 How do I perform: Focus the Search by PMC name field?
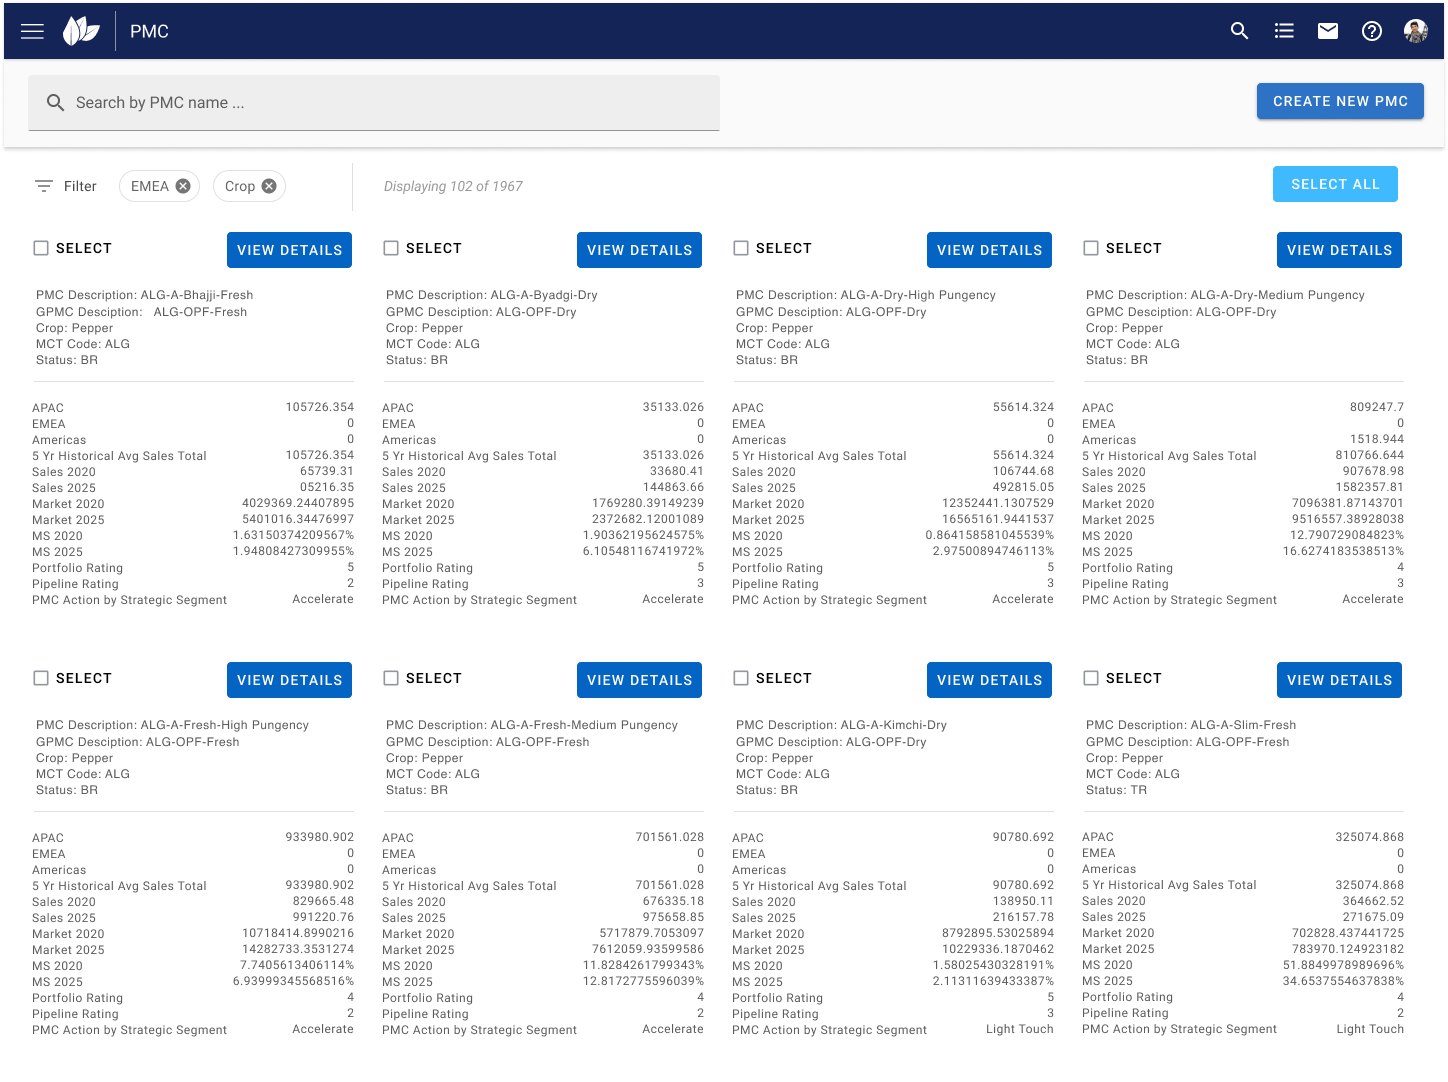[x=380, y=103]
